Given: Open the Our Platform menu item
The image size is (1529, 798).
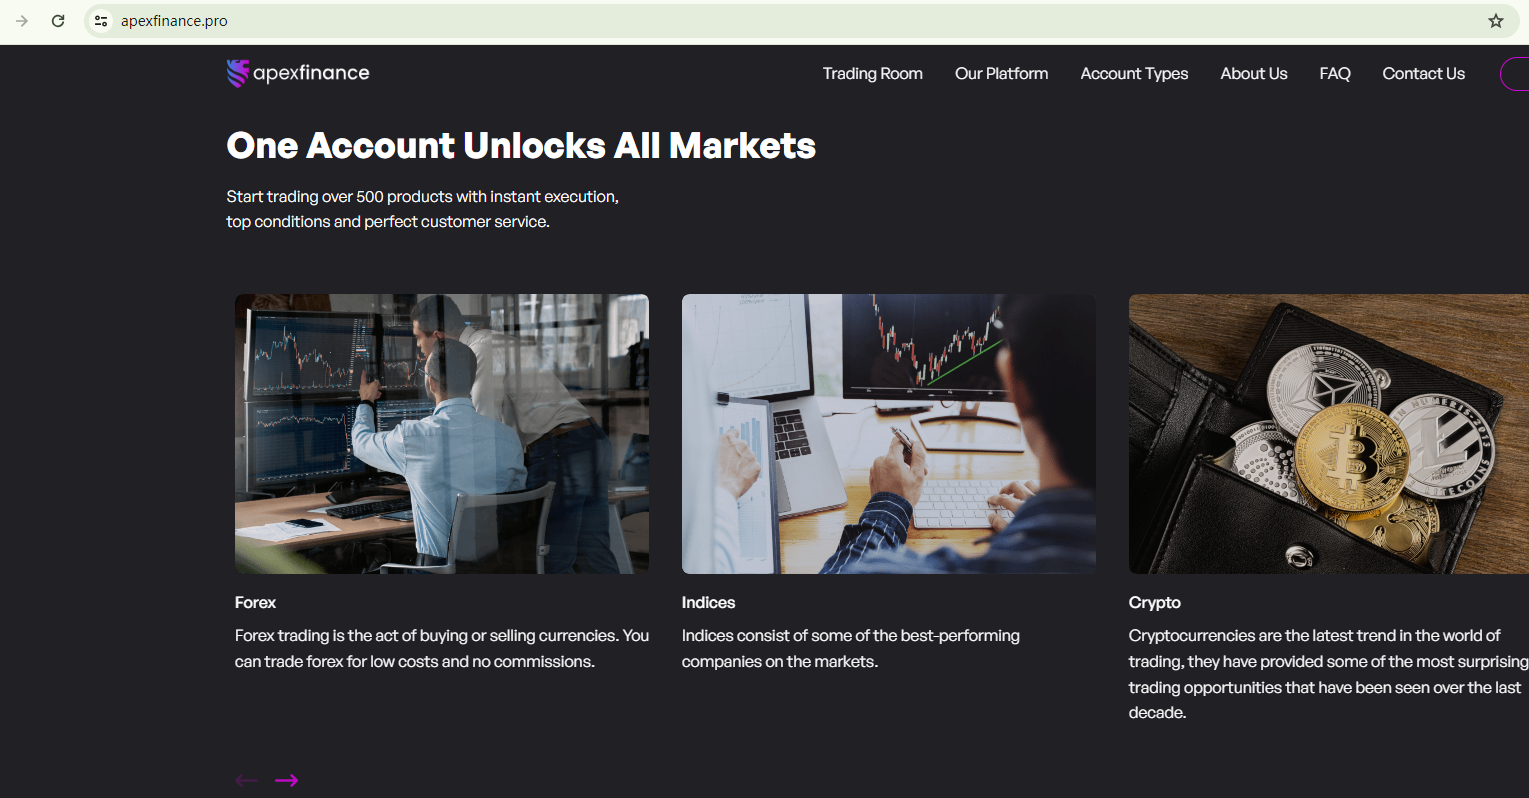Looking at the screenshot, I should pos(1002,73).
